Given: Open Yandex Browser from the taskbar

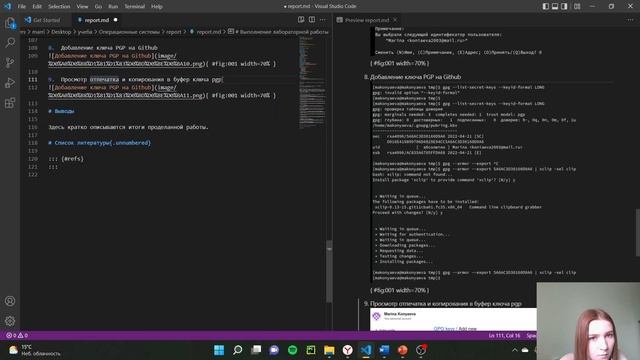Looking at the screenshot, I should point(348,350).
